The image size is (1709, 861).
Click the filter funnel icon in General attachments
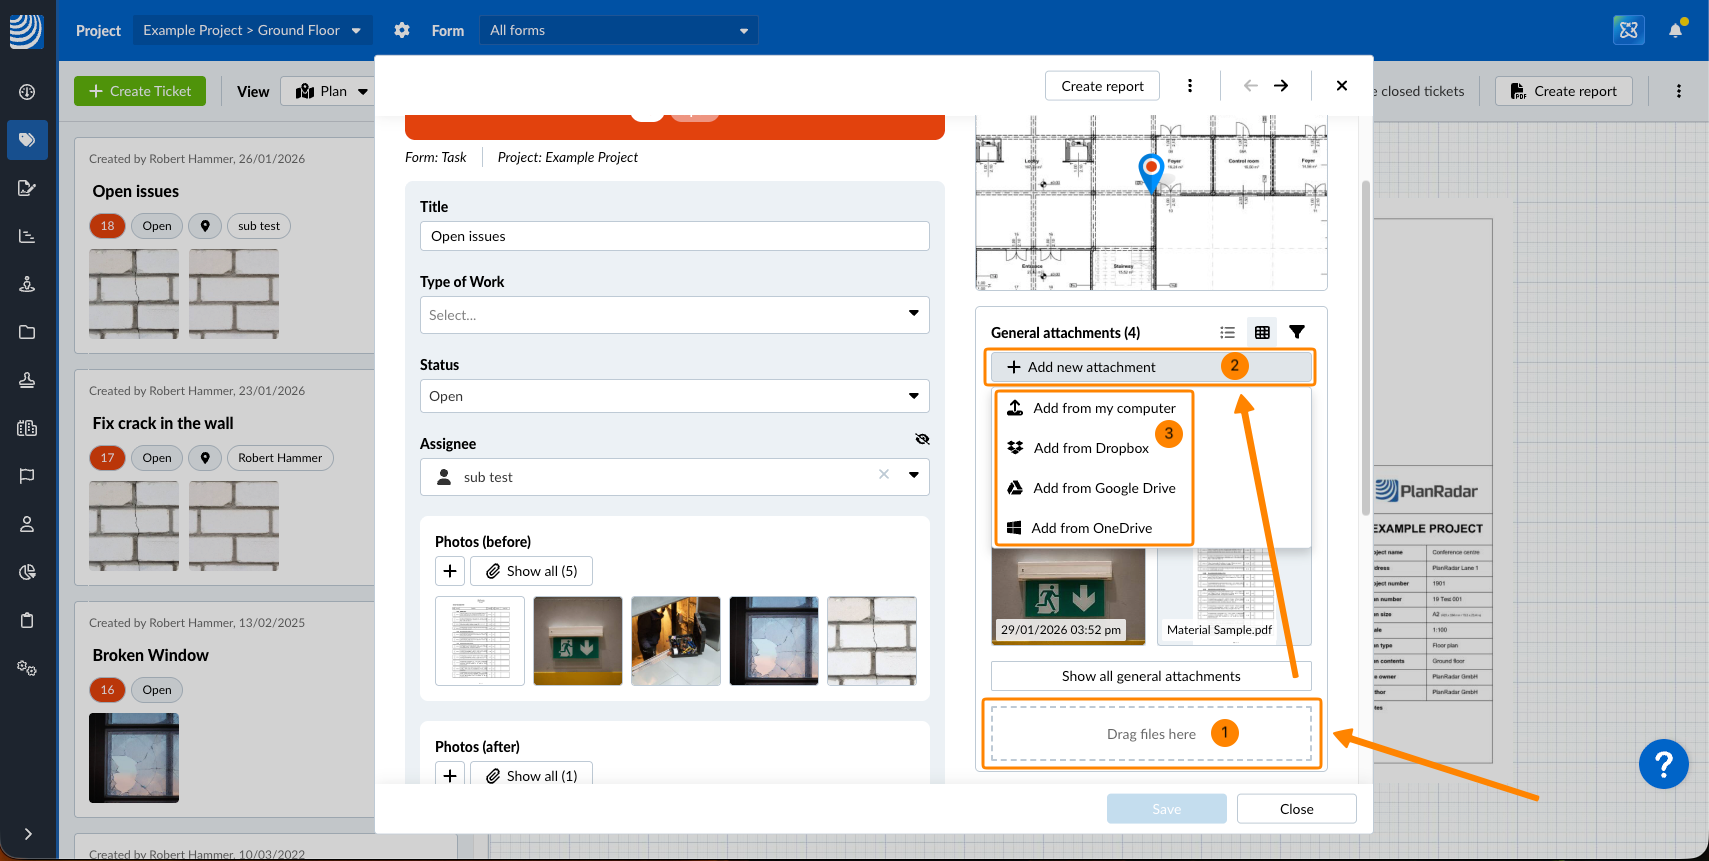coord(1297,332)
